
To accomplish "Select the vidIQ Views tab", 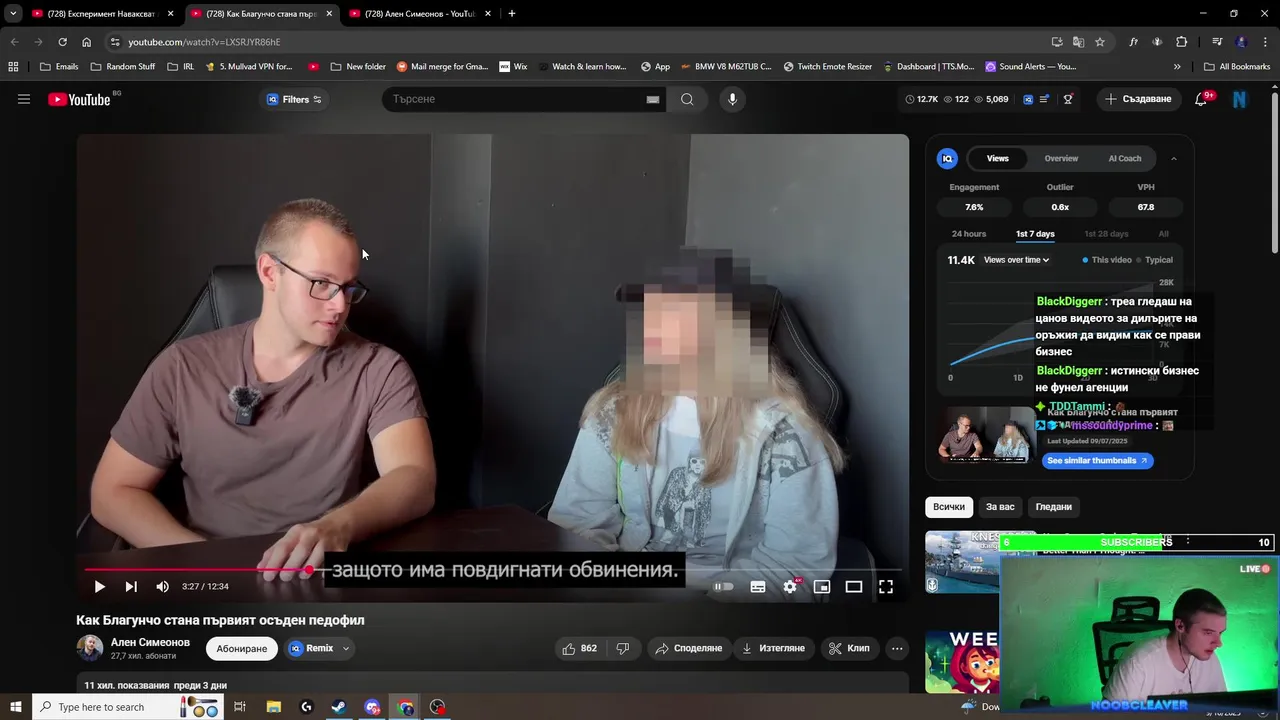I will click(998, 158).
